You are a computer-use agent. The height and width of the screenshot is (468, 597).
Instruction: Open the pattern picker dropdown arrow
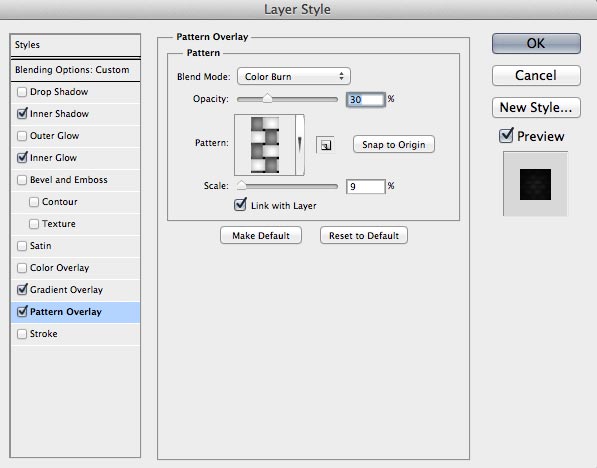[300, 145]
